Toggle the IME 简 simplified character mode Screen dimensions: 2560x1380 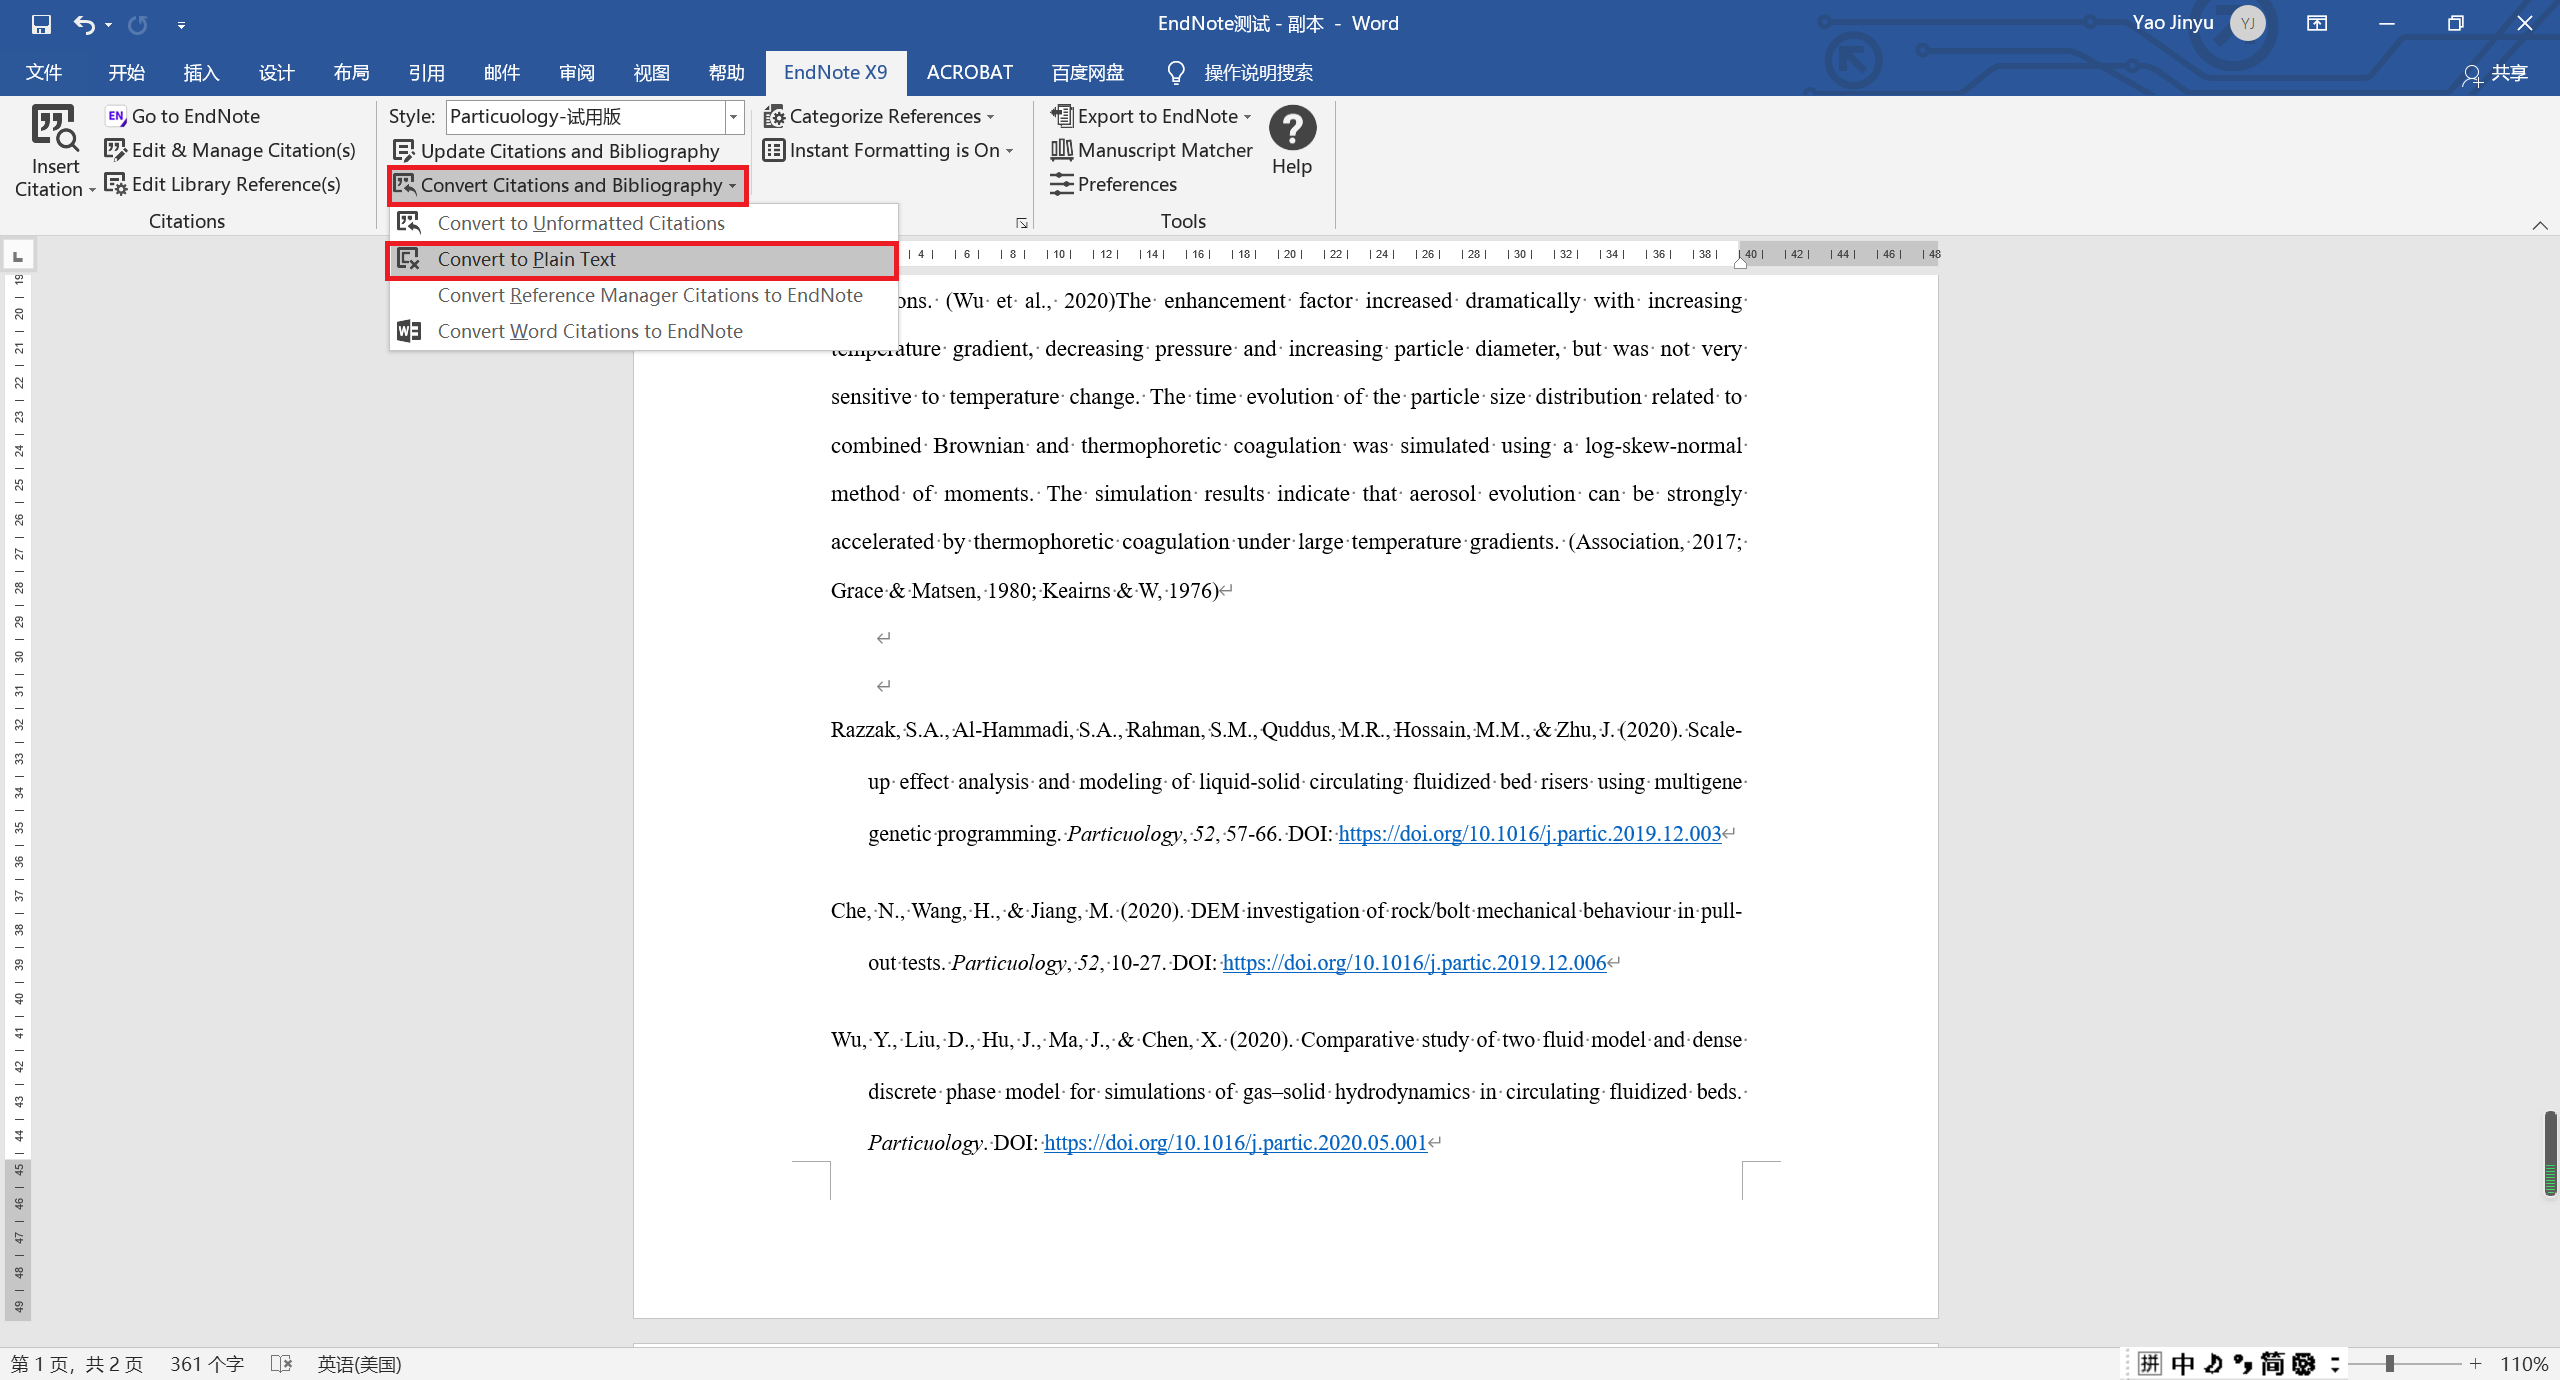2272,1364
